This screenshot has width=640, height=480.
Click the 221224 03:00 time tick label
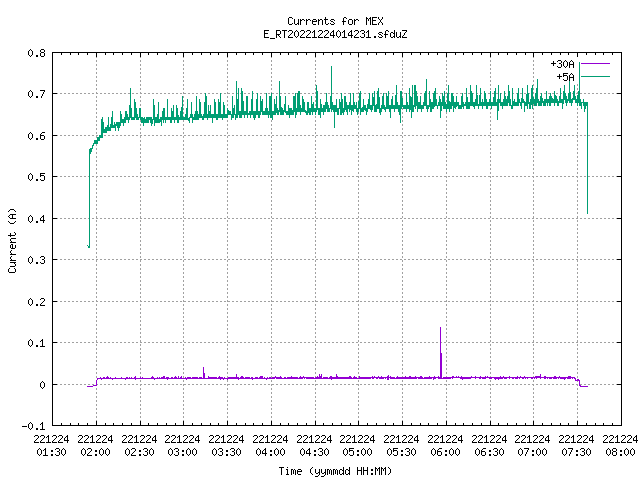pos(182,445)
